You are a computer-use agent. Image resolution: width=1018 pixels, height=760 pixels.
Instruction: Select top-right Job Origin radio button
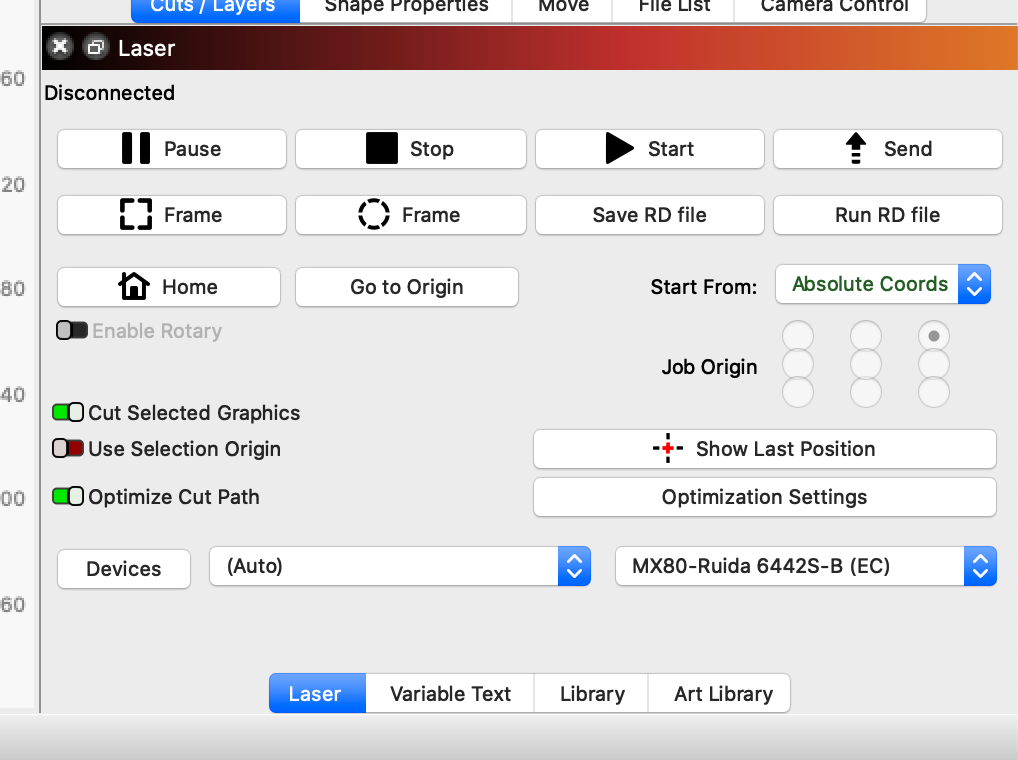click(934, 336)
